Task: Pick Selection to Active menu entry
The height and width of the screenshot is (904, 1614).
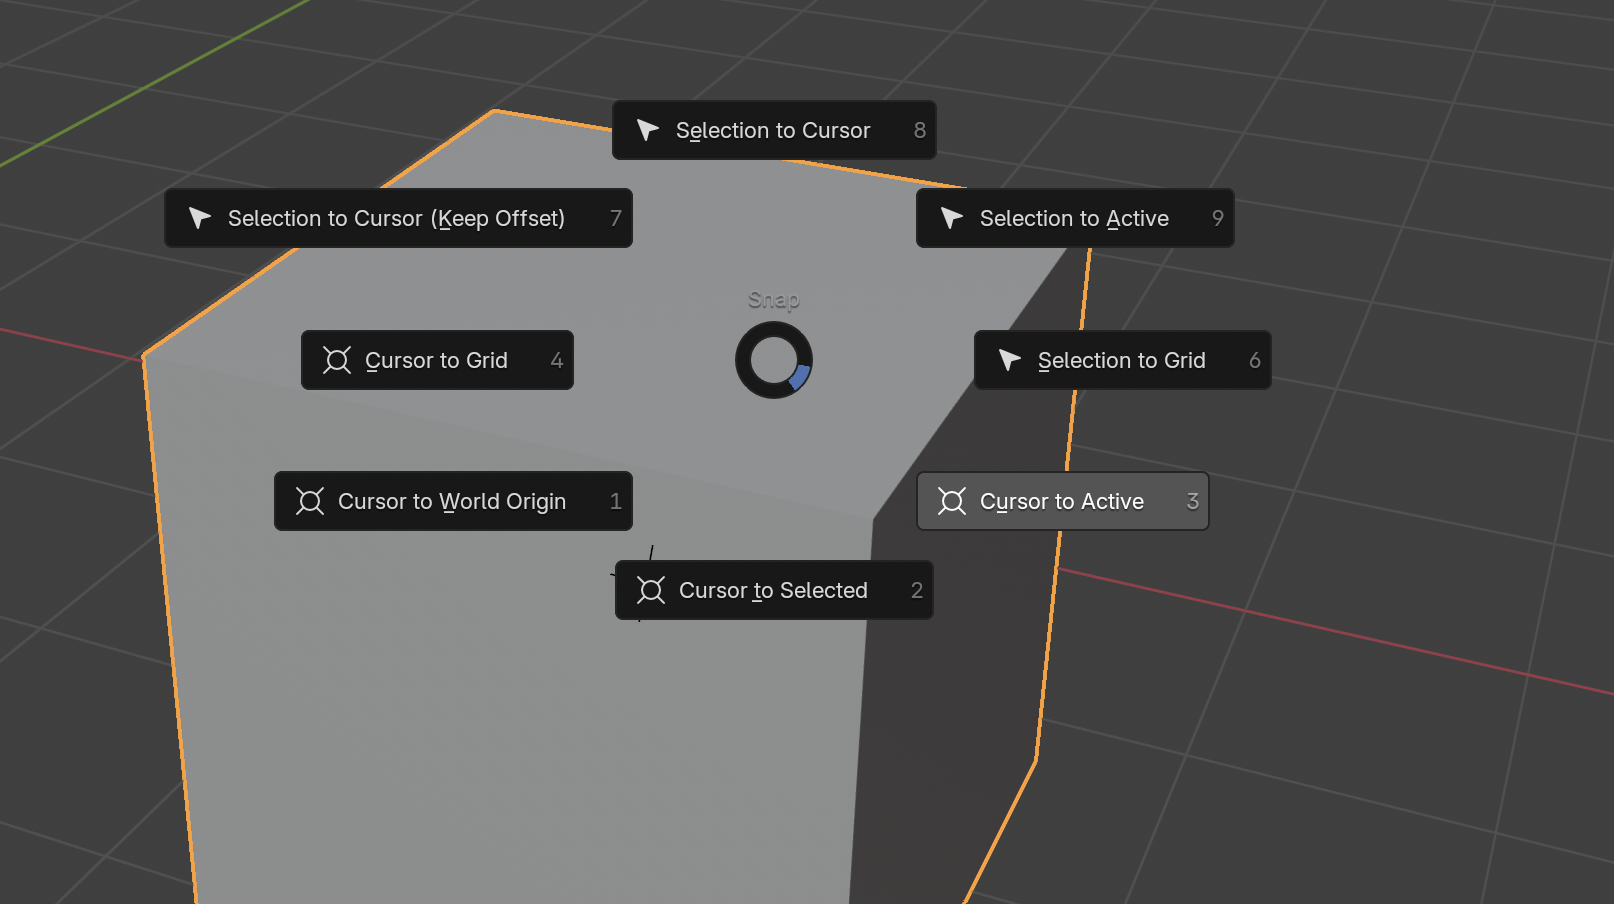Action: point(1075,218)
